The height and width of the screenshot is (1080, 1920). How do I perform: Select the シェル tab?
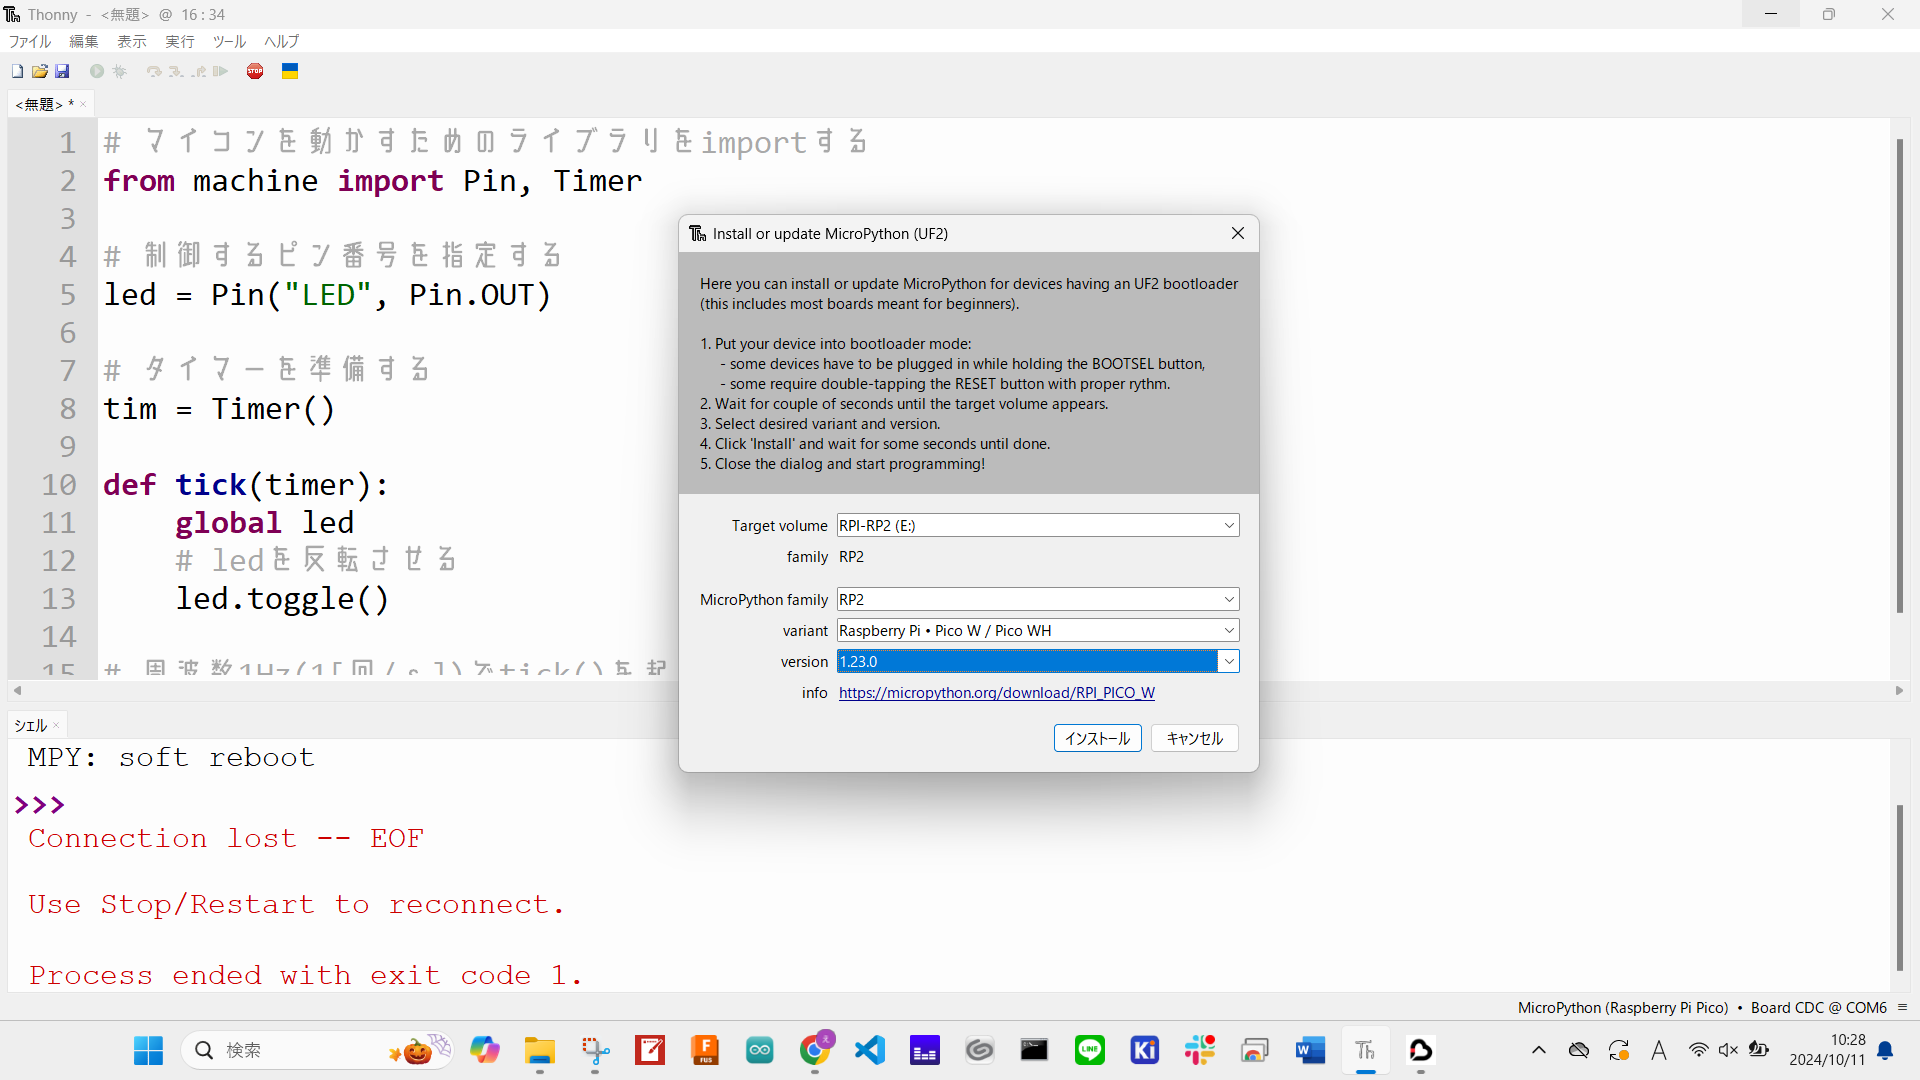pyautogui.click(x=30, y=725)
